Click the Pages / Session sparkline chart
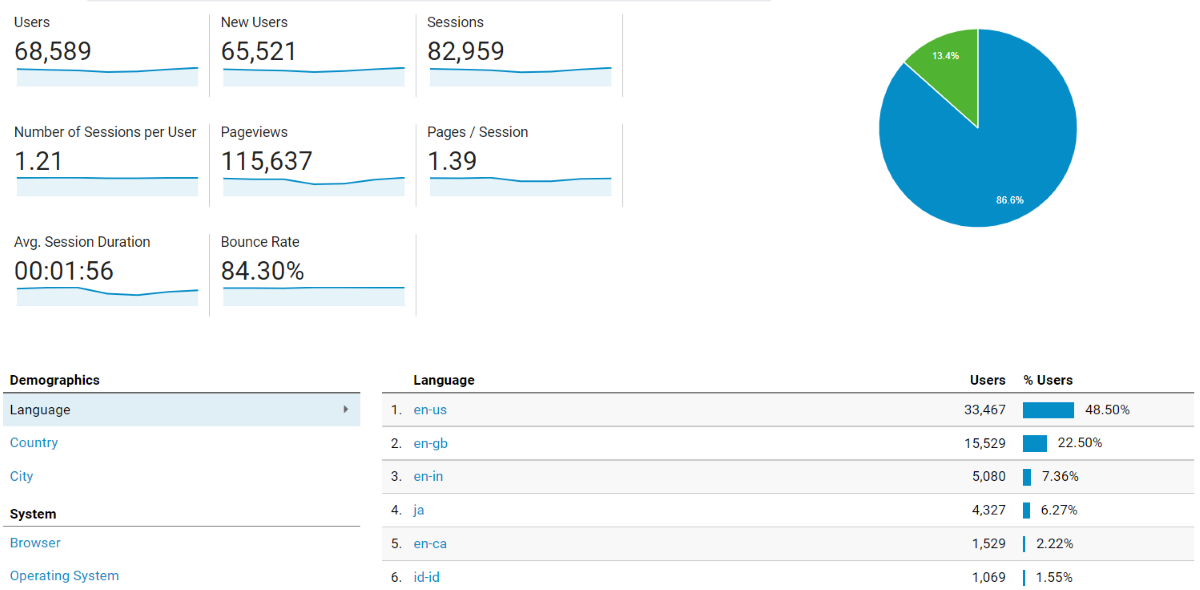The height and width of the screenshot is (590, 1200). point(520,186)
